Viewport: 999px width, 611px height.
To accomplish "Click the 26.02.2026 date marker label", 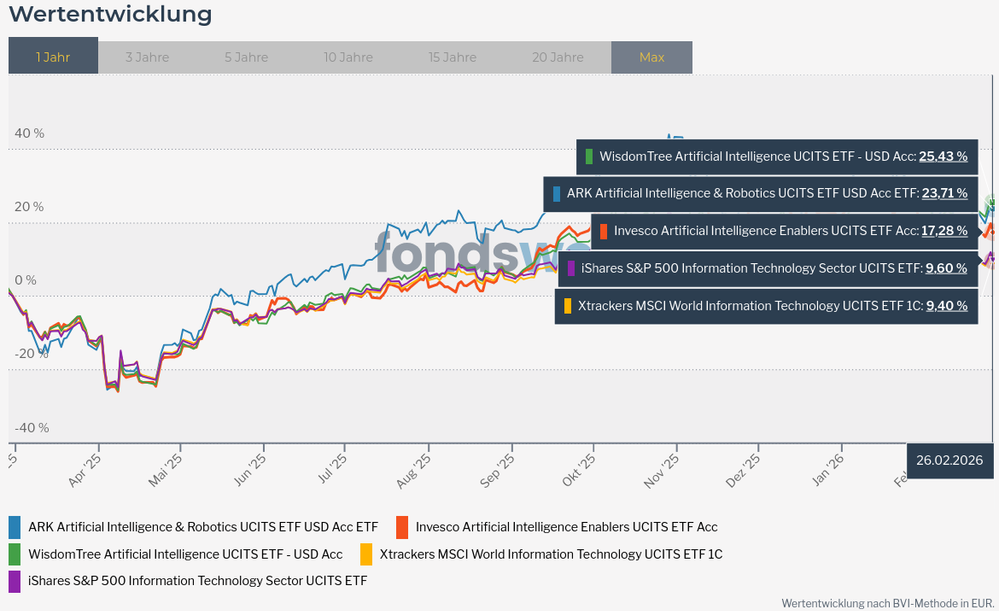I will click(949, 460).
